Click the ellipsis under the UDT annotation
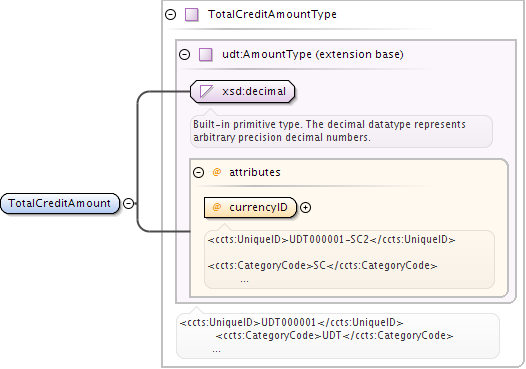 click(x=216, y=350)
